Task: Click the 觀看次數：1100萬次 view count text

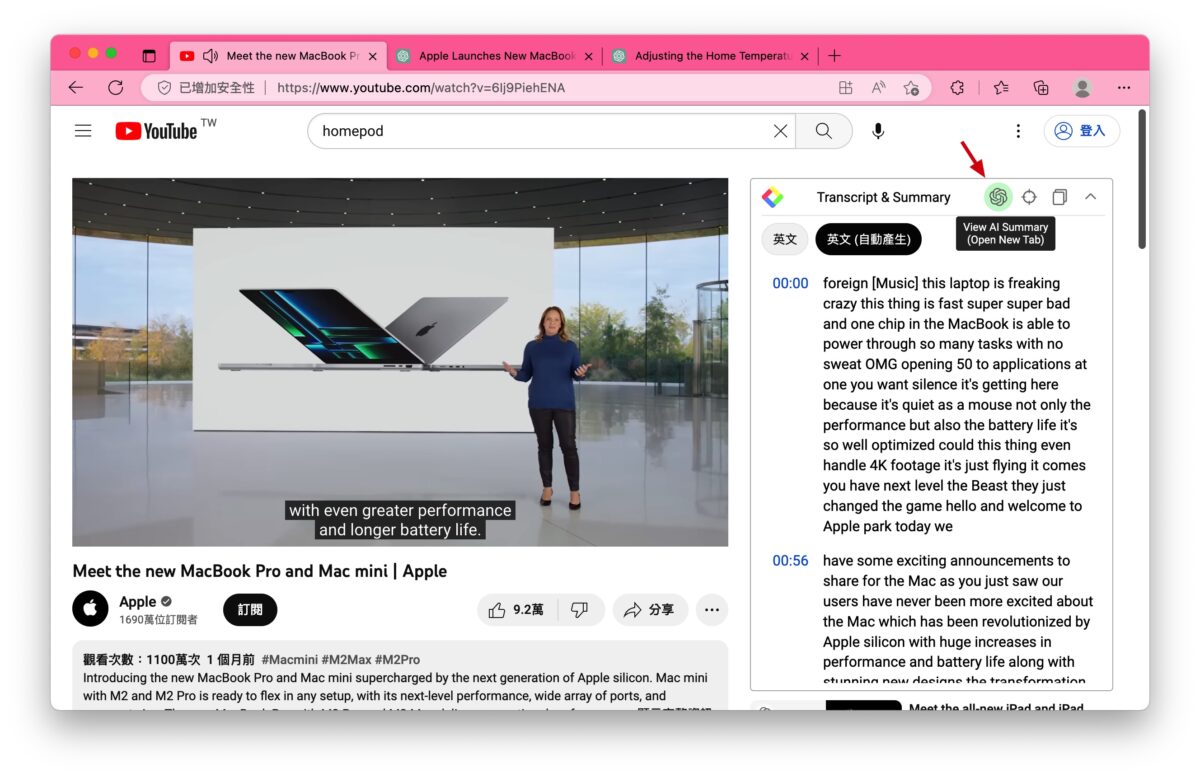Action: pos(141,660)
